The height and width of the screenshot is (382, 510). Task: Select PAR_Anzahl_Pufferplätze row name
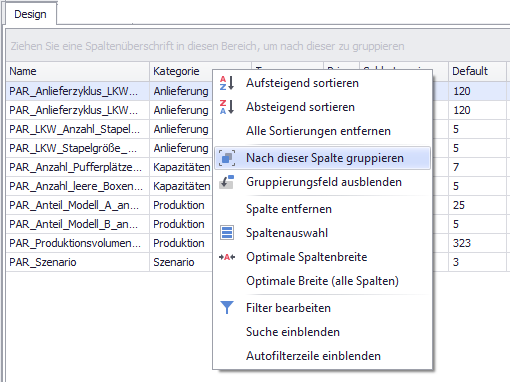tap(78, 167)
